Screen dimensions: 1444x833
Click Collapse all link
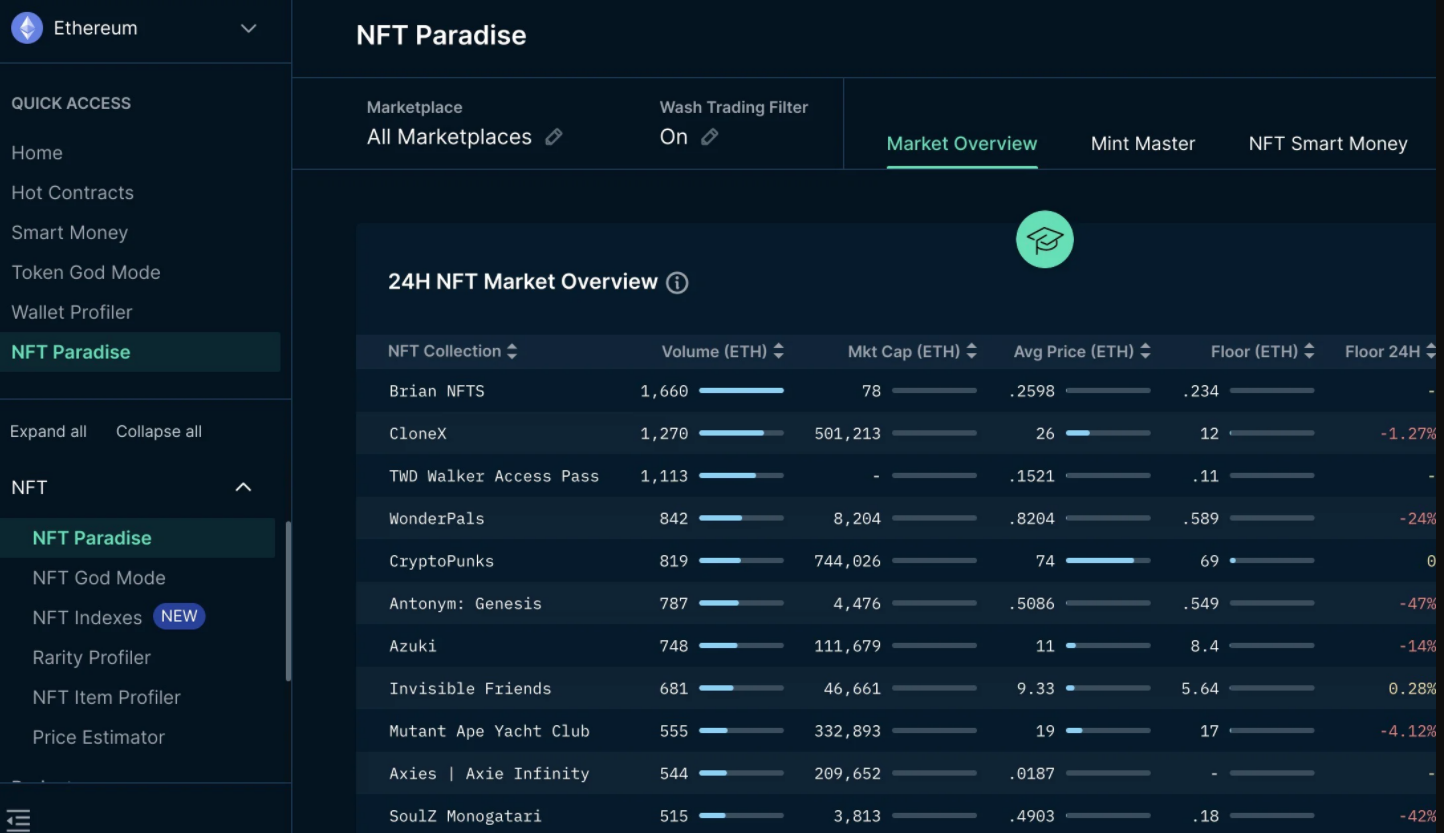coord(159,432)
